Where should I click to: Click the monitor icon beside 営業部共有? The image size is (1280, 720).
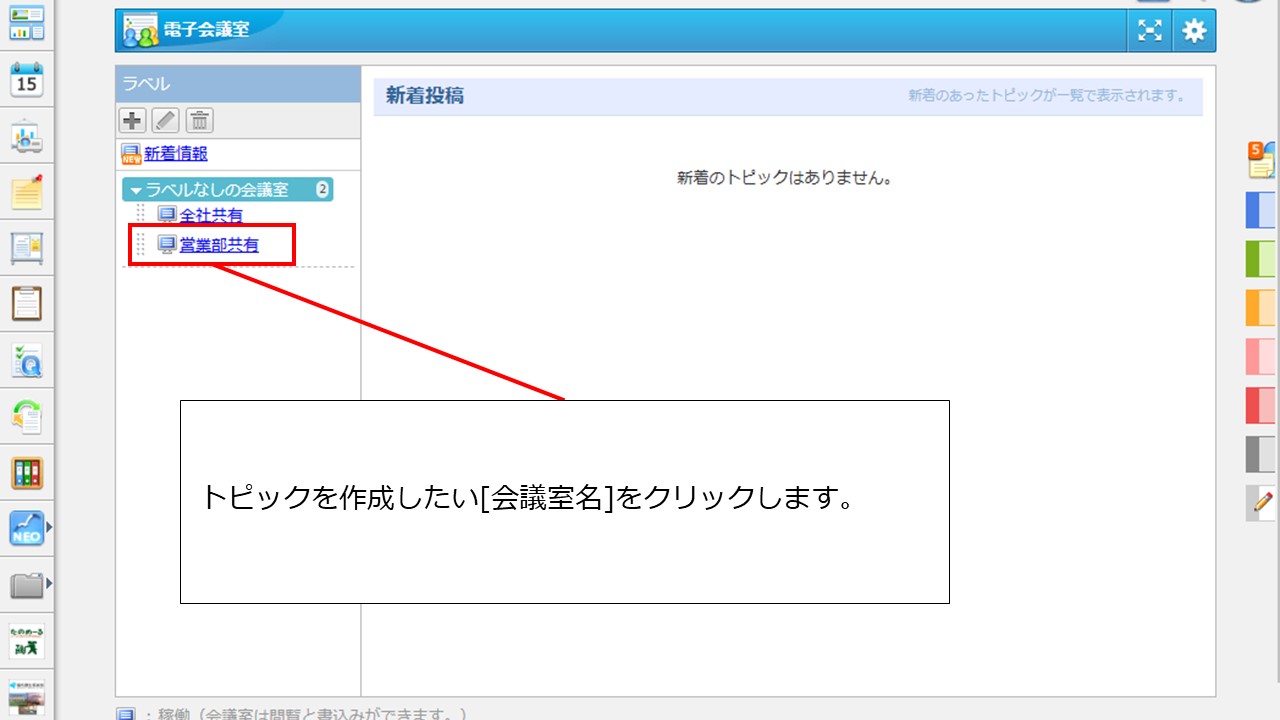pyautogui.click(x=167, y=245)
